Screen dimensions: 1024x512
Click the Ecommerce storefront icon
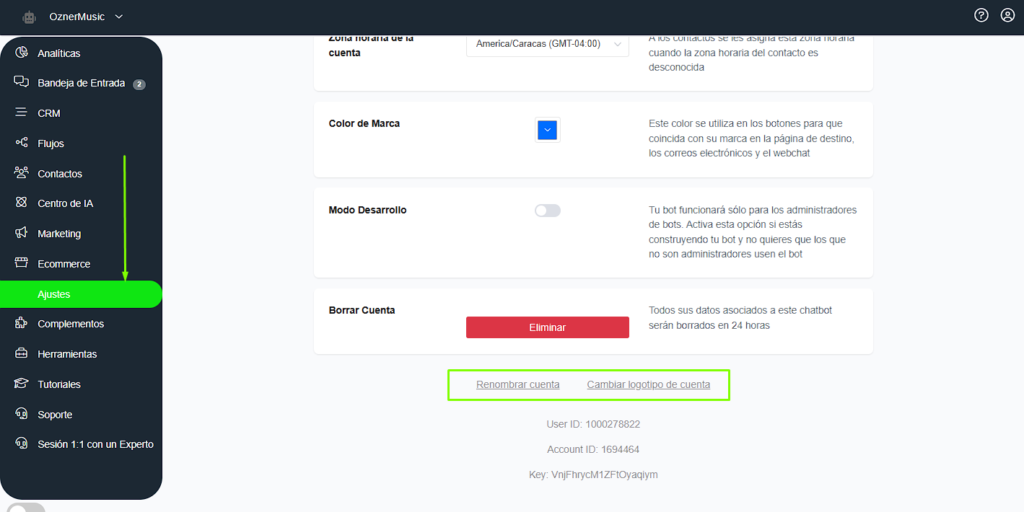pyautogui.click(x=21, y=264)
